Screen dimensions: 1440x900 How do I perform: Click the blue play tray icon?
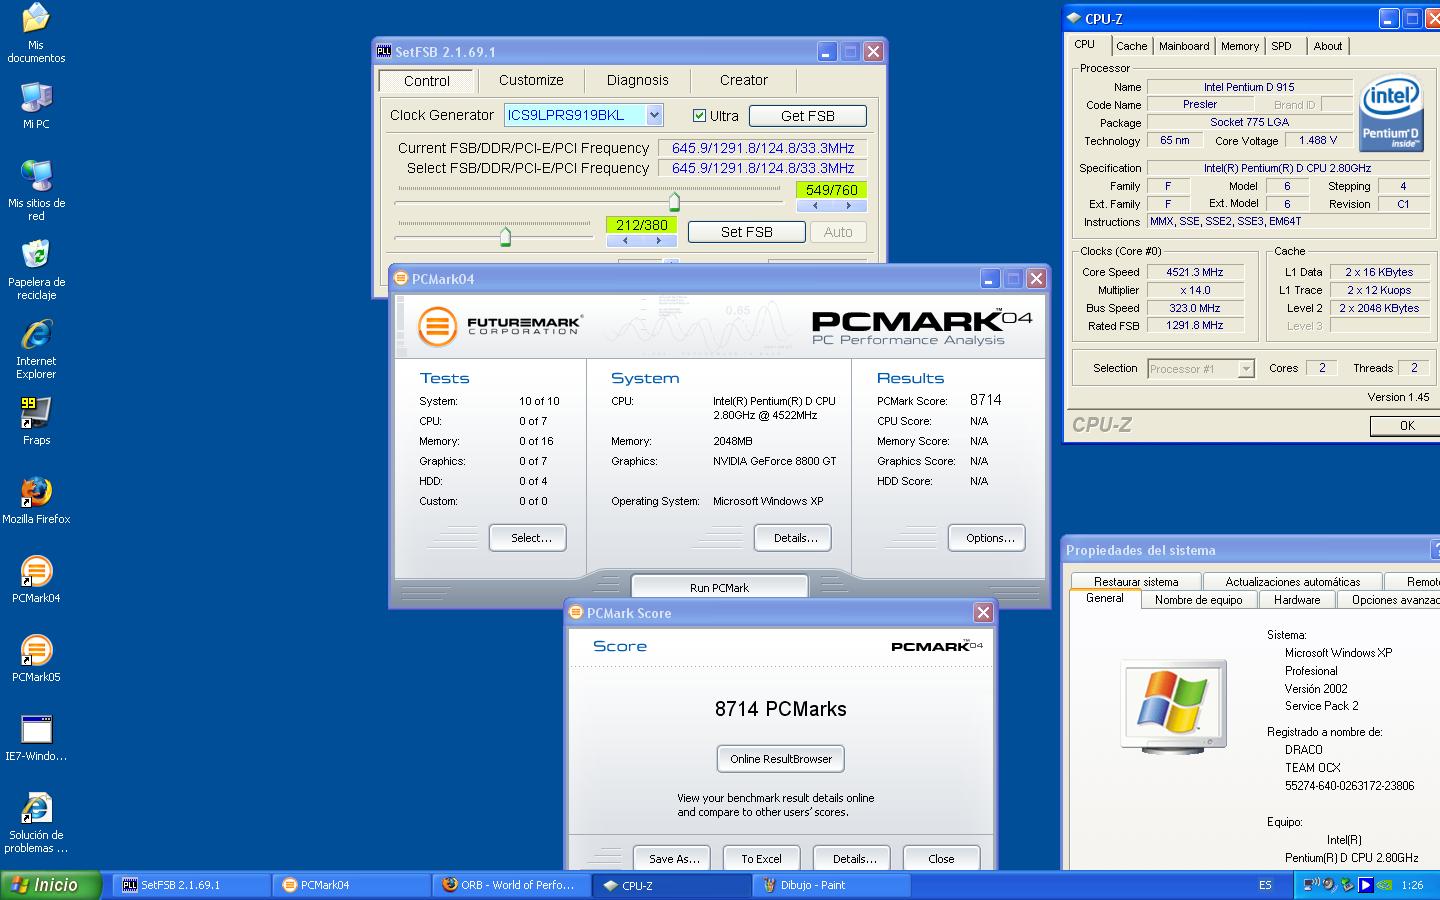pos(1365,885)
